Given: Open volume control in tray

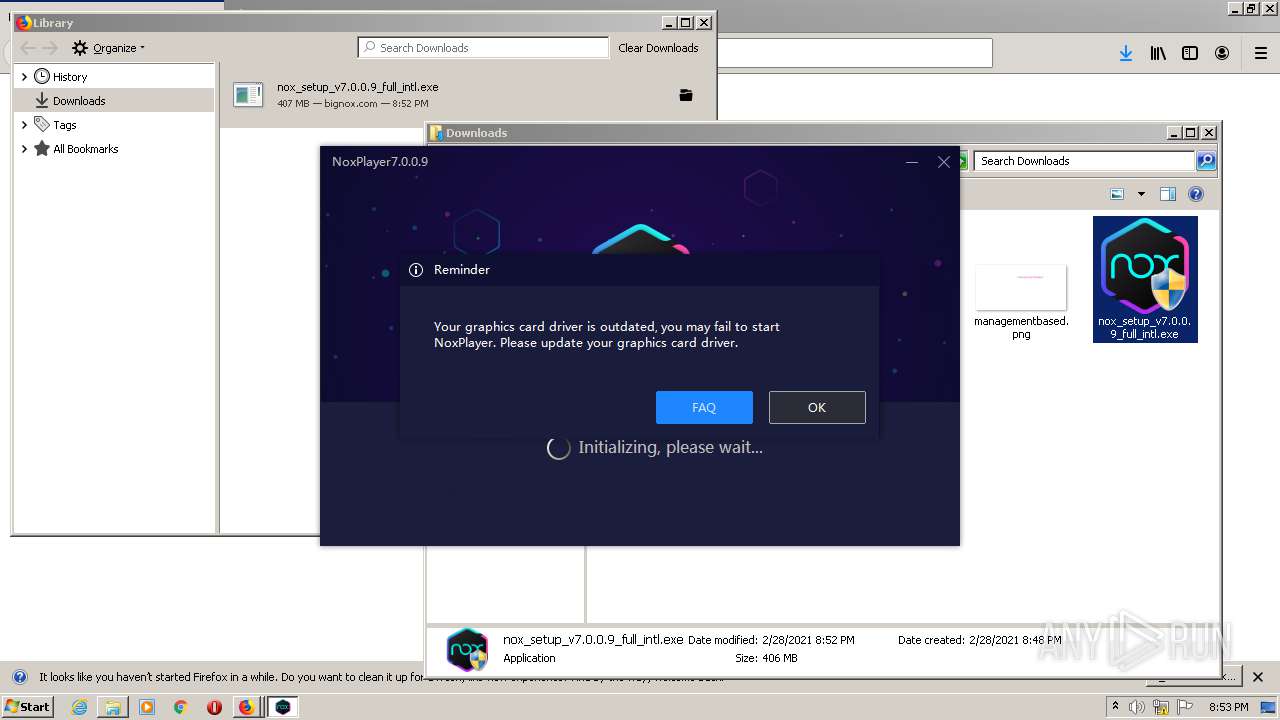Looking at the screenshot, I should (x=1138, y=707).
